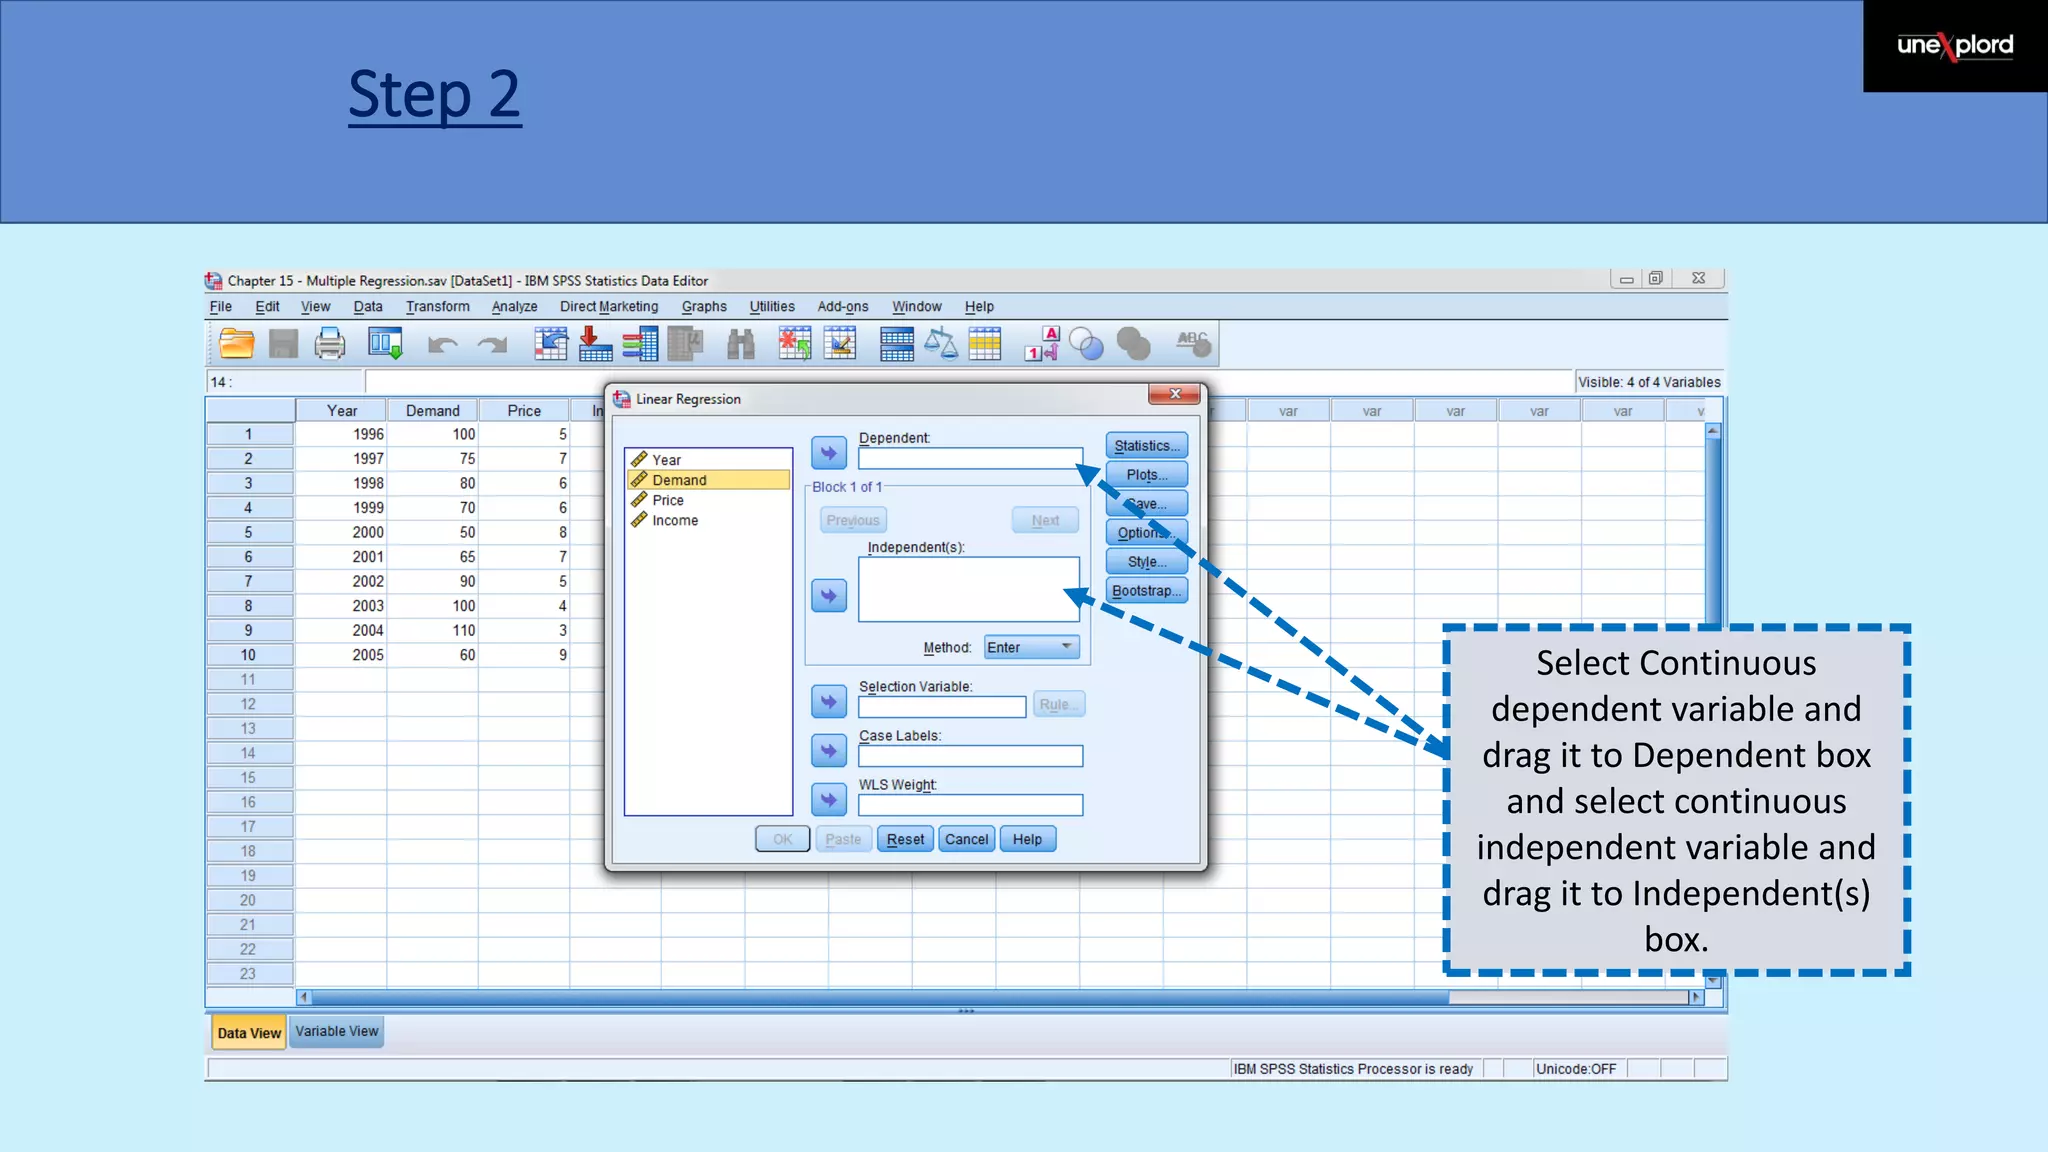The image size is (2048, 1152).
Task: Open the Method dropdown showing Enter
Action: (1031, 648)
